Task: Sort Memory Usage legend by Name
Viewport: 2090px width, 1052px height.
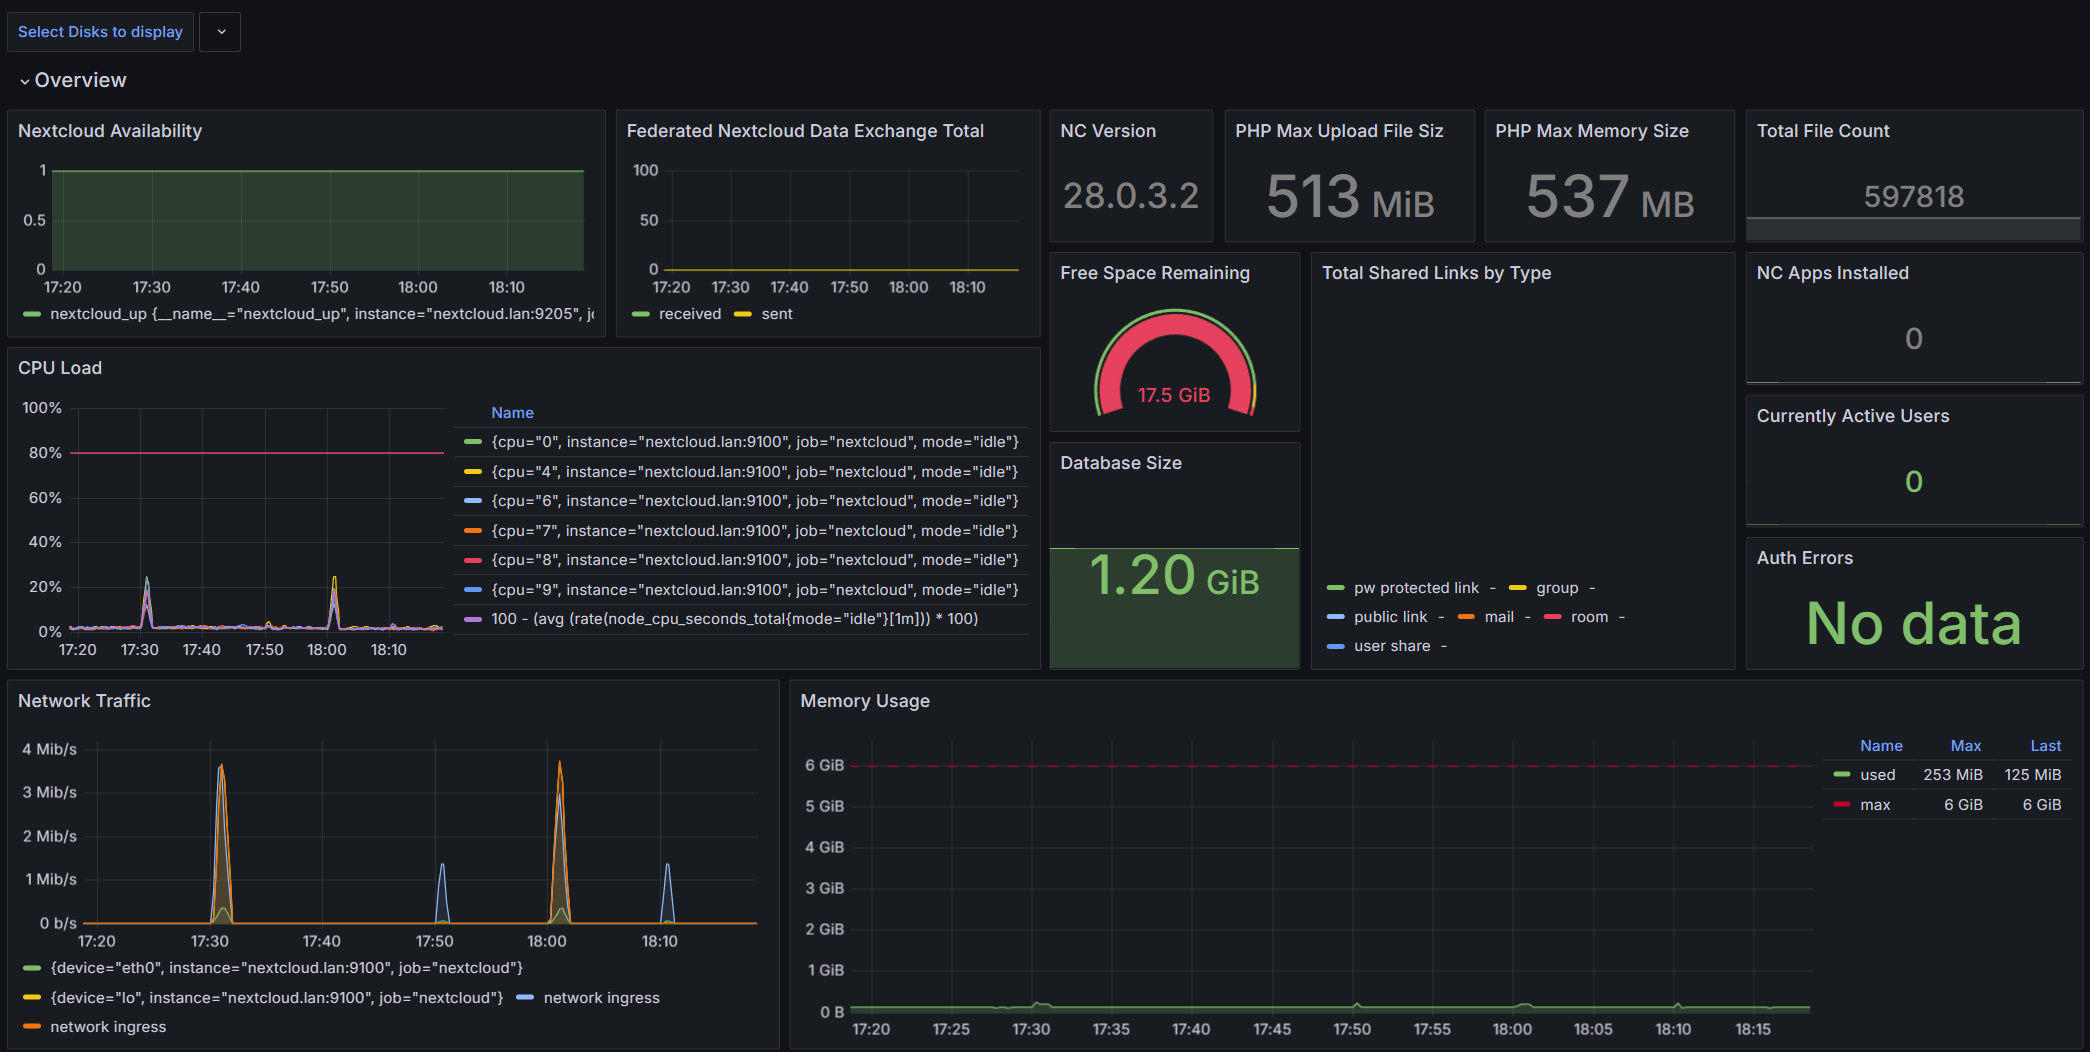Action: (1881, 746)
